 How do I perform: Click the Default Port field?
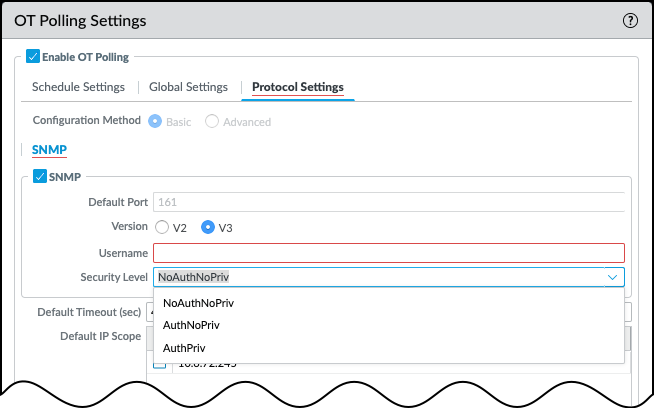[388, 202]
